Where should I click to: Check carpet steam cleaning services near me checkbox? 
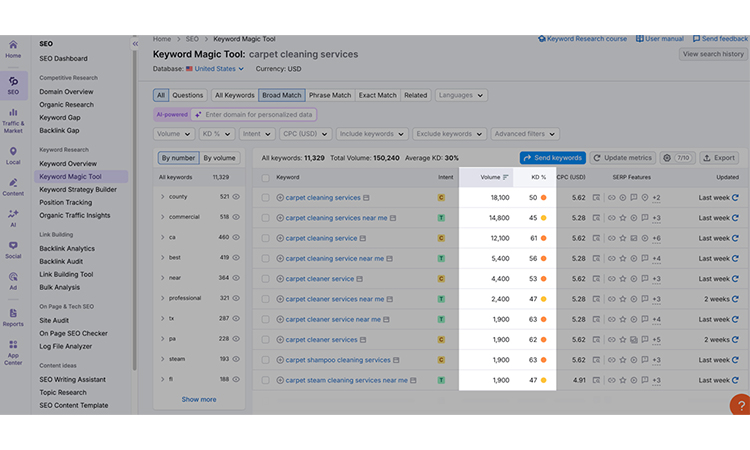point(265,380)
